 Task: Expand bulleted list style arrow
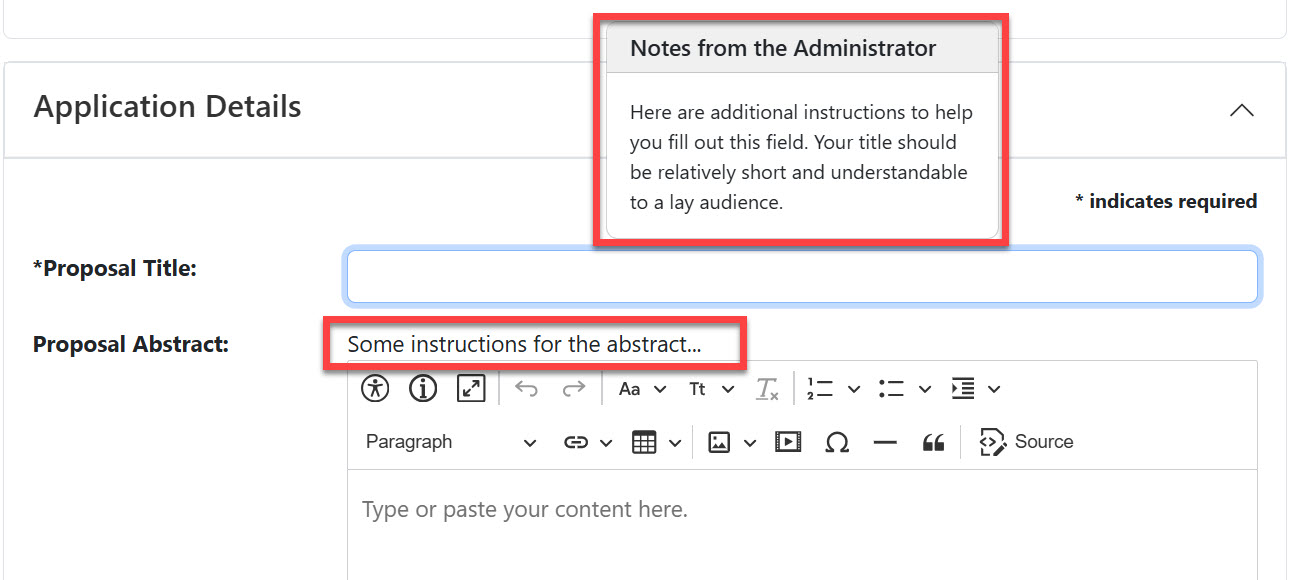click(x=925, y=389)
